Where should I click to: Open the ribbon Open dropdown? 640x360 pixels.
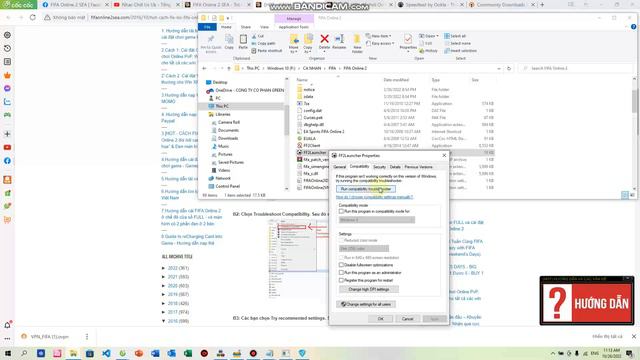(x=429, y=36)
